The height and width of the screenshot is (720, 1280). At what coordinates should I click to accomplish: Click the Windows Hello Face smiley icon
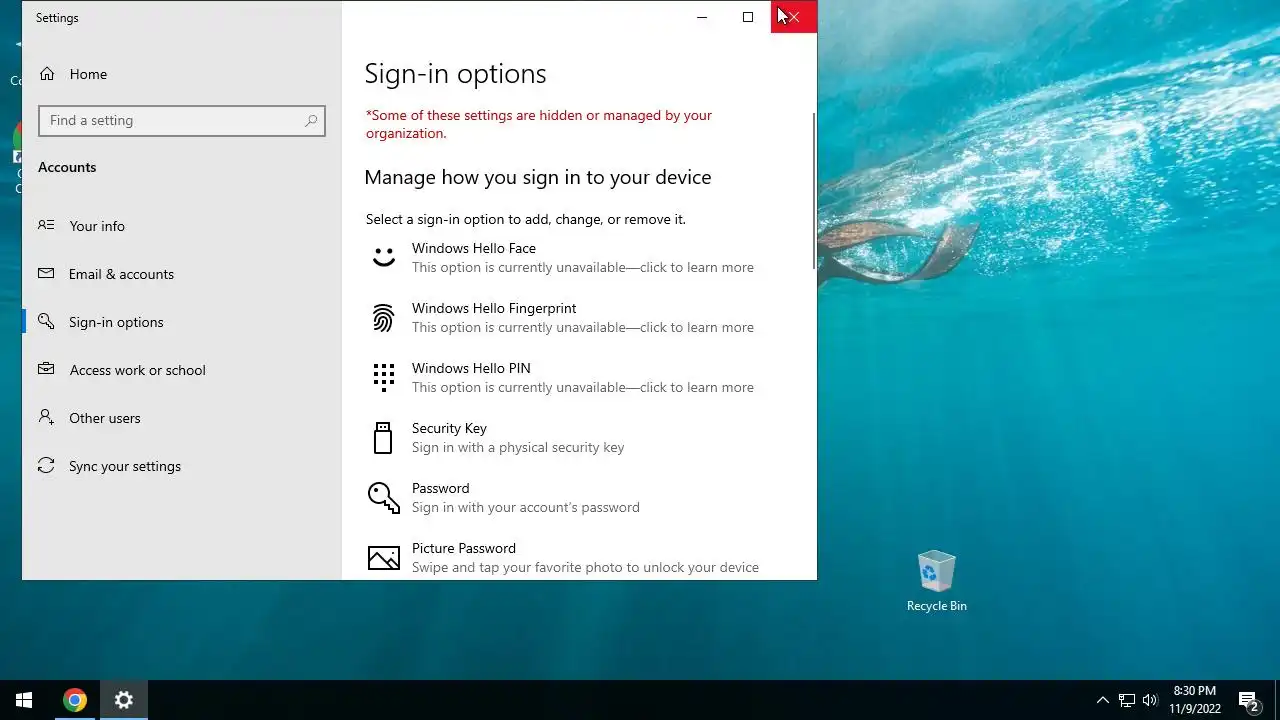point(384,258)
